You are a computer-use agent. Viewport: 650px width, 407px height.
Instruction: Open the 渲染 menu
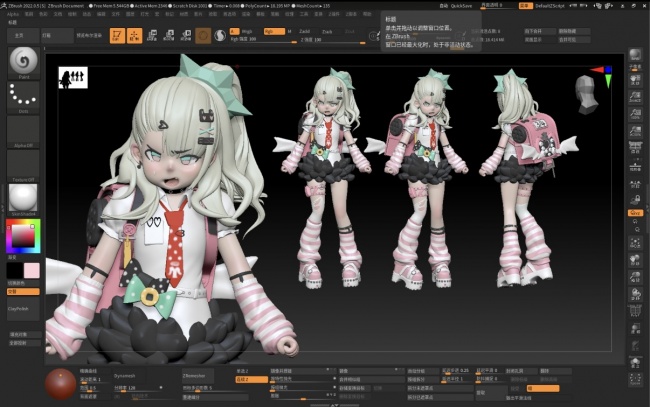pos(246,14)
